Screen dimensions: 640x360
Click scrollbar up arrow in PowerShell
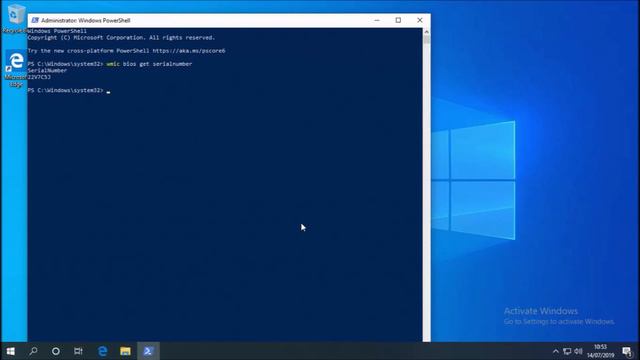427,31
